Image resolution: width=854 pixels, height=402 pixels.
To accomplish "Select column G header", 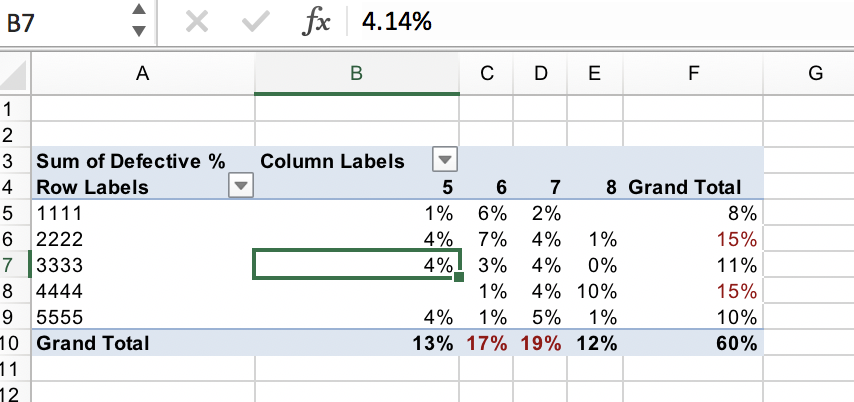I will click(809, 74).
